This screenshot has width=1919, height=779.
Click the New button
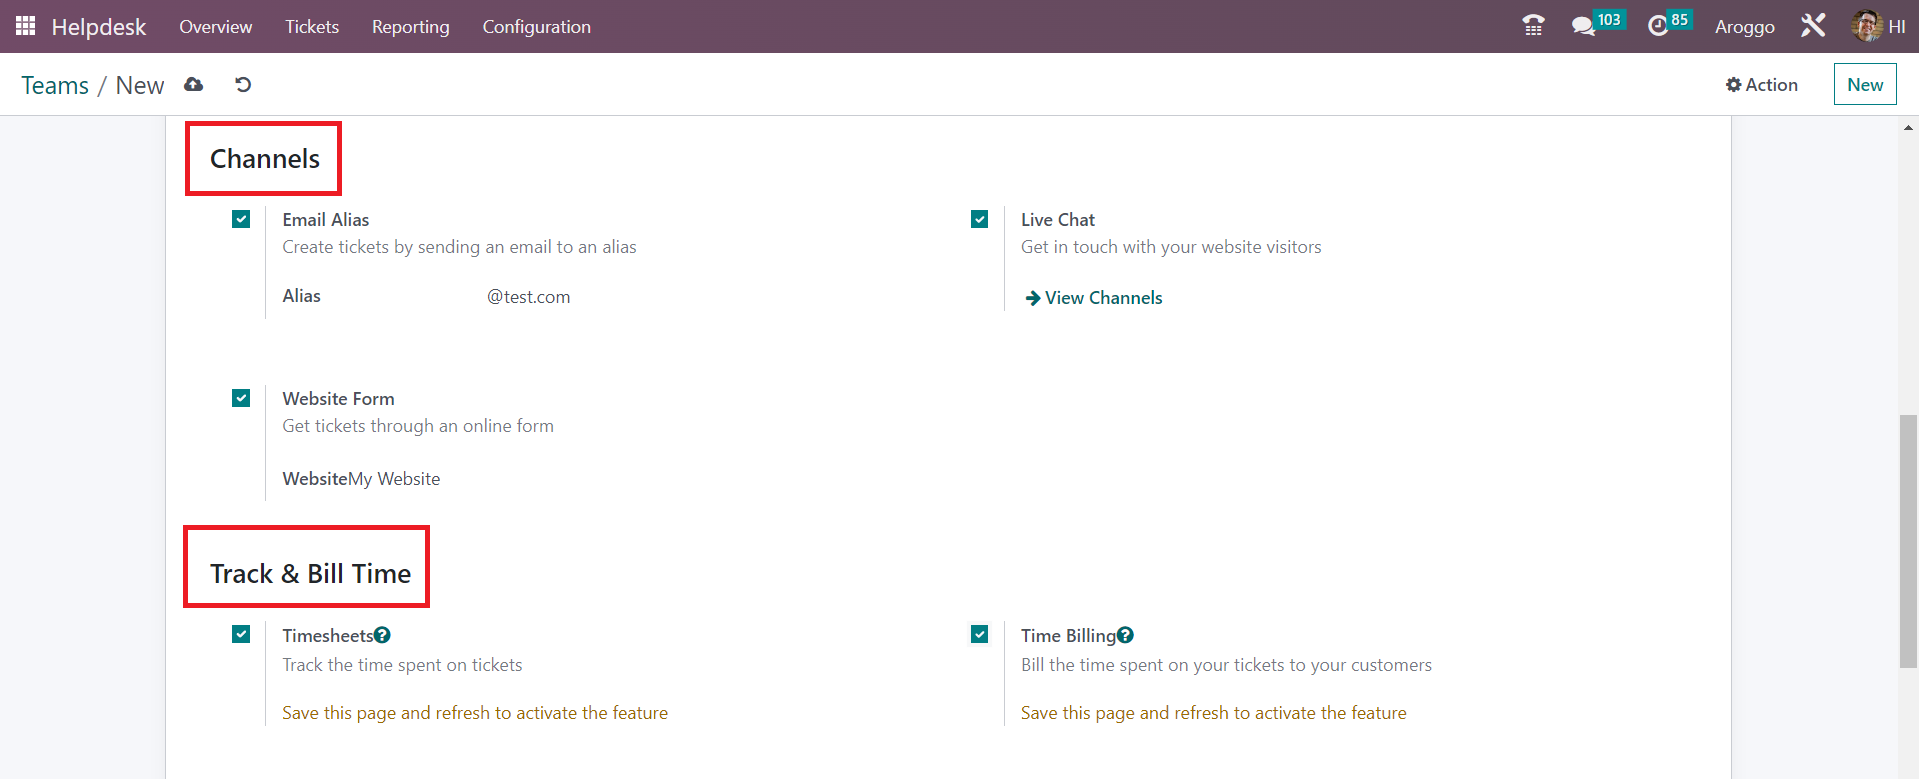[1864, 85]
